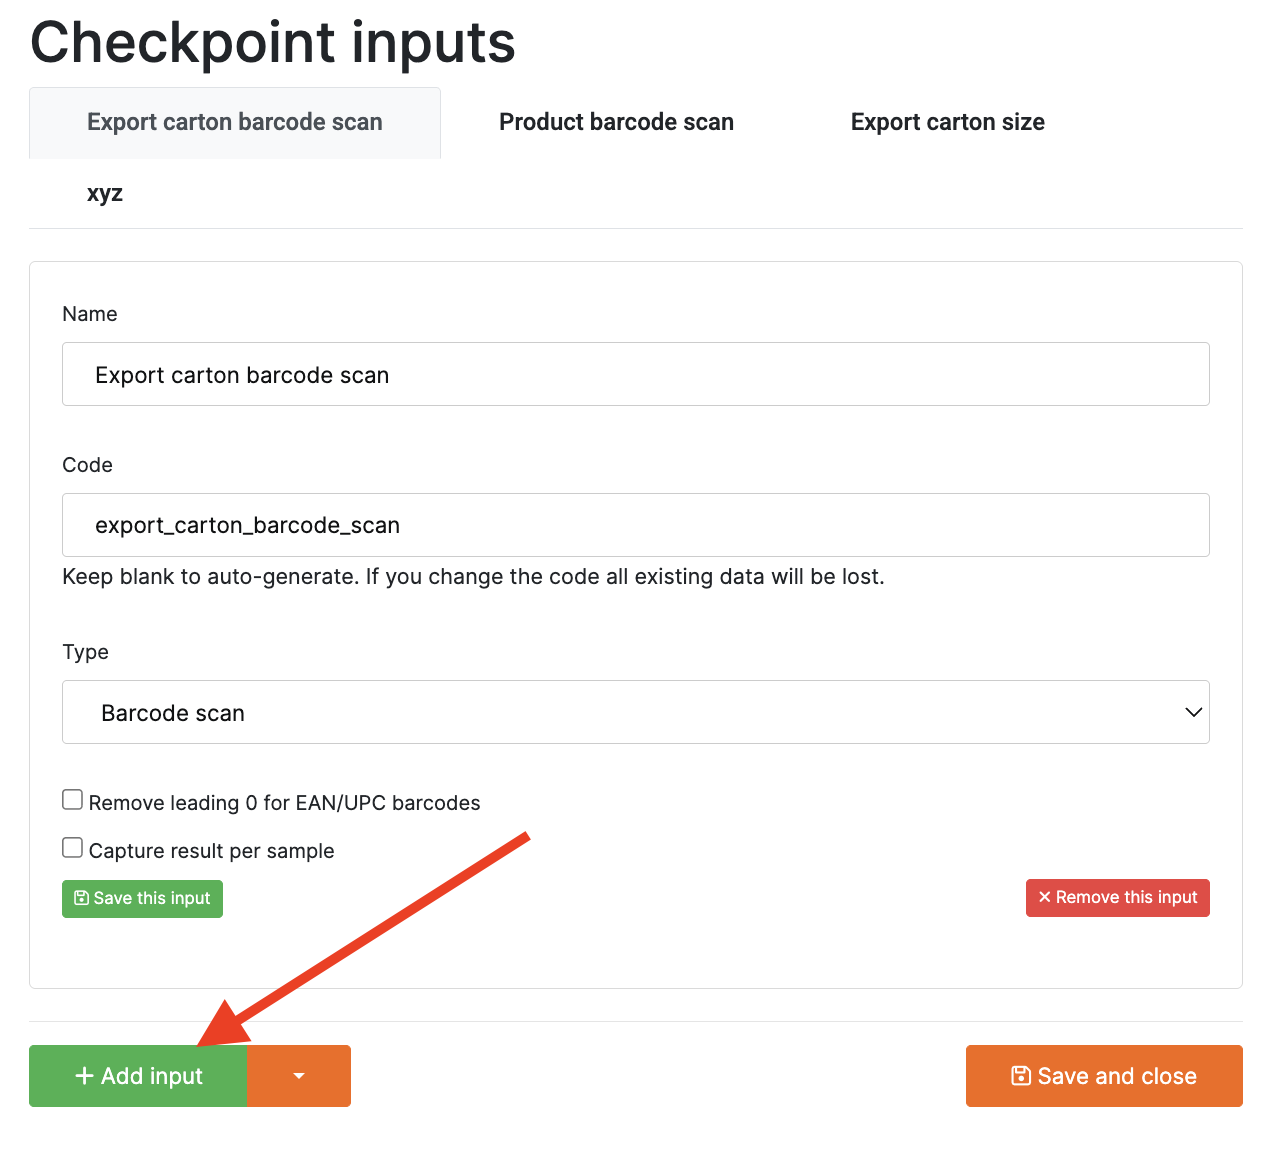Open the Type dropdown showing Barcode scan
The height and width of the screenshot is (1176, 1272).
coord(635,712)
